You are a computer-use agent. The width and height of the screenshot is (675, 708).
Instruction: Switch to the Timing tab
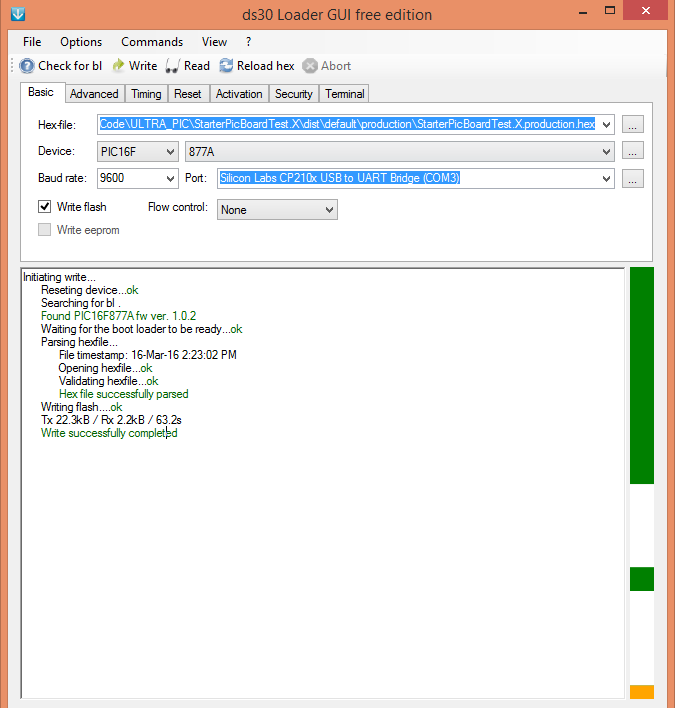[146, 94]
